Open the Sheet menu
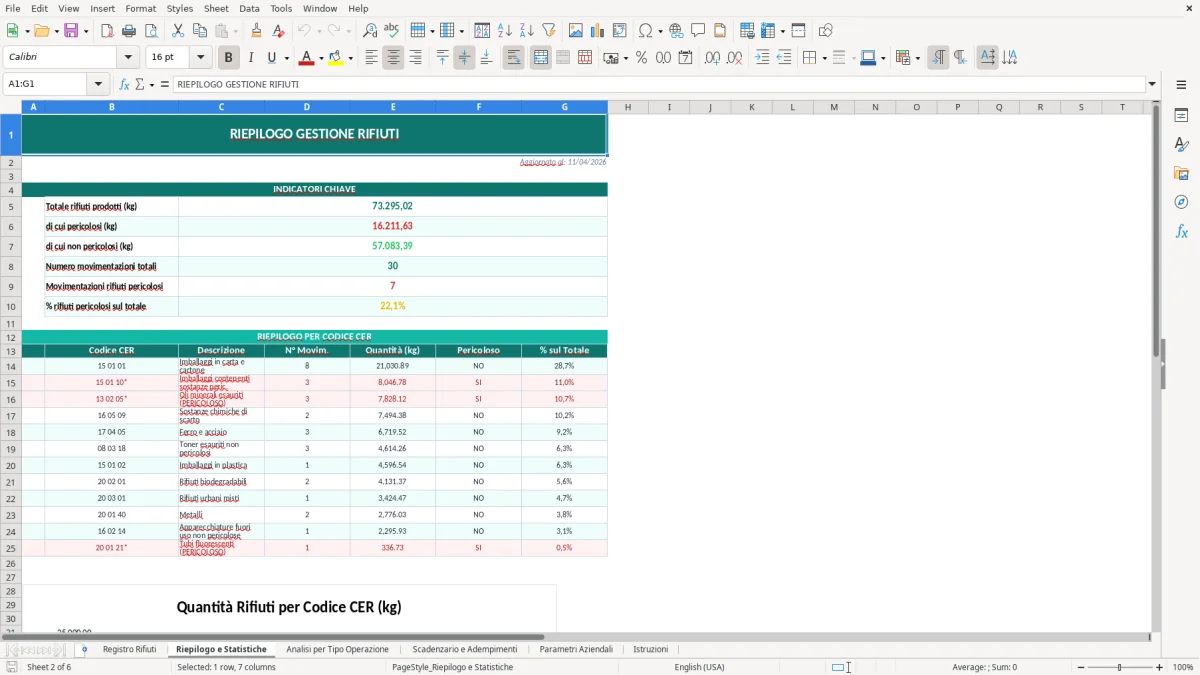This screenshot has width=1200, height=675. (x=216, y=8)
